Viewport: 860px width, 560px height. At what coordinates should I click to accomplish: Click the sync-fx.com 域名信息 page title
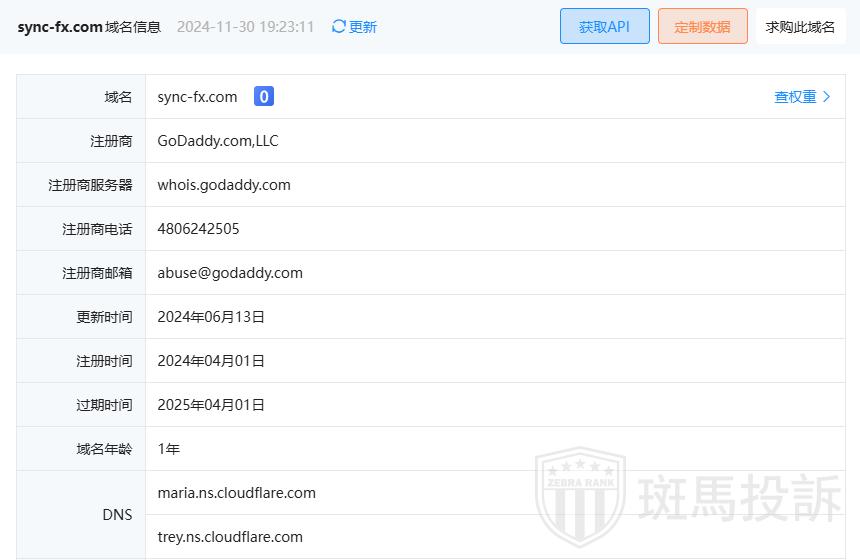(x=89, y=27)
